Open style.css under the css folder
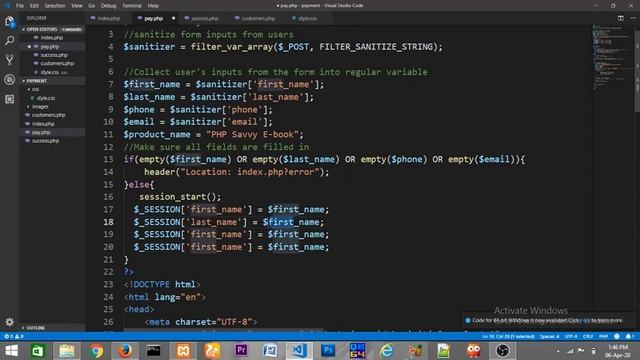The width and height of the screenshot is (640, 360). 45,98
